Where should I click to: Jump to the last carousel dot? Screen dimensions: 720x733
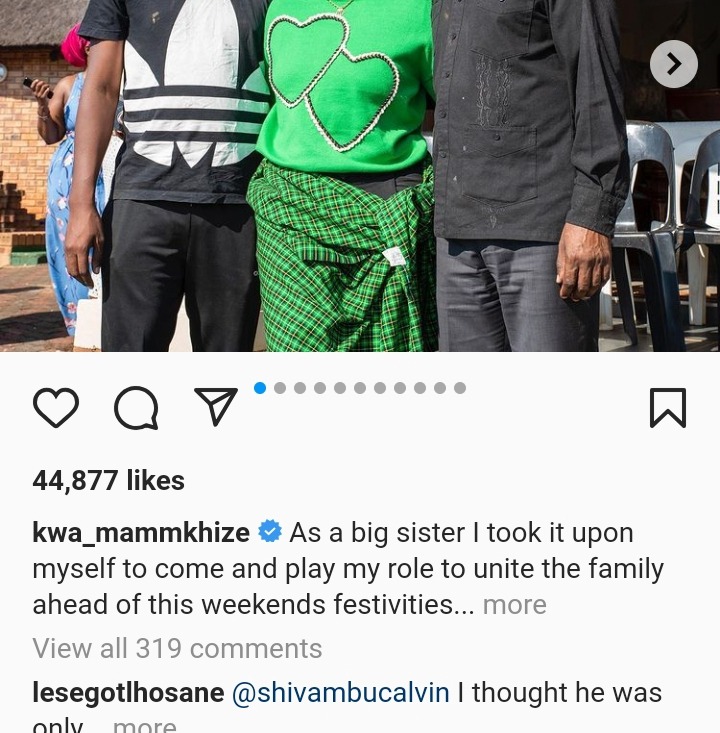460,388
